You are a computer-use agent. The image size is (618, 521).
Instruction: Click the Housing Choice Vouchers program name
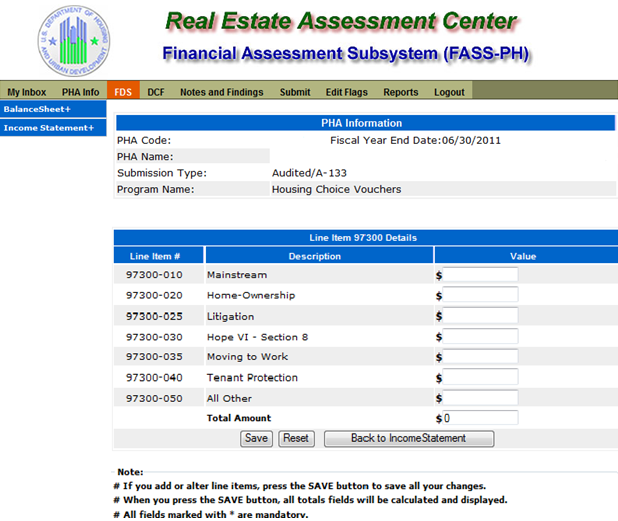337,190
